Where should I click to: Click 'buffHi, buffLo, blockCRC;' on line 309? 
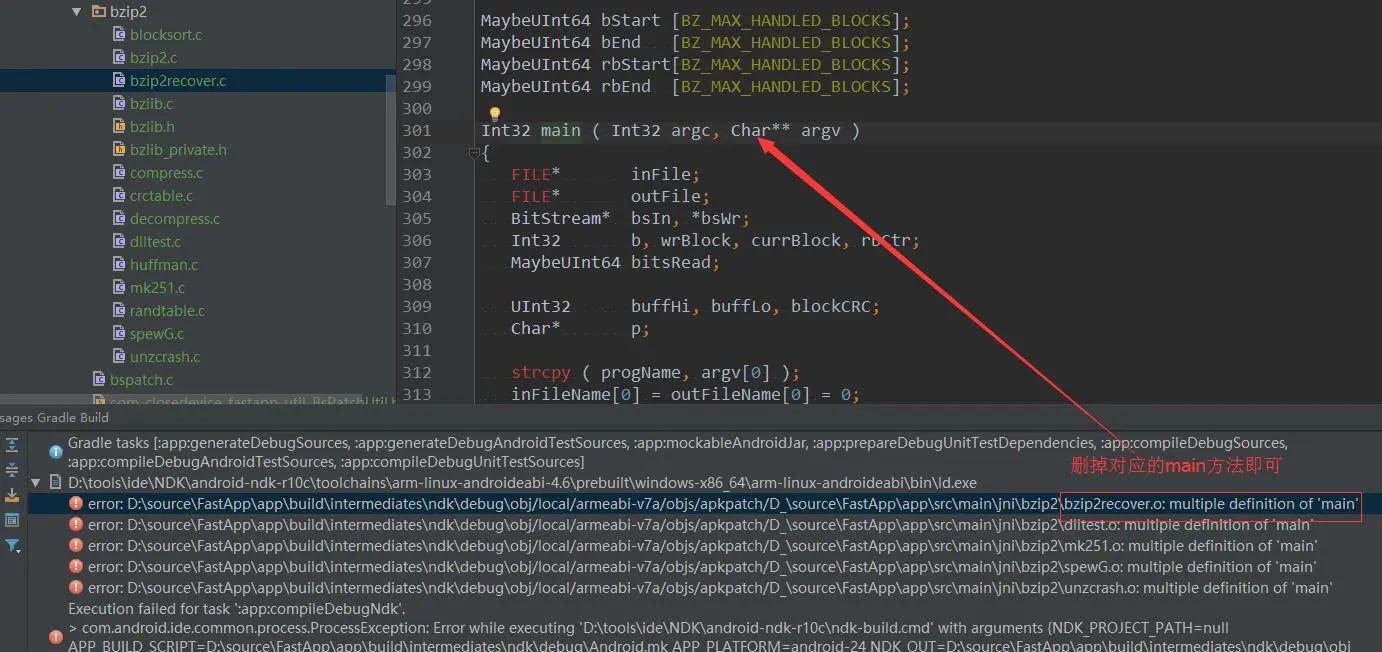[x=755, y=307]
